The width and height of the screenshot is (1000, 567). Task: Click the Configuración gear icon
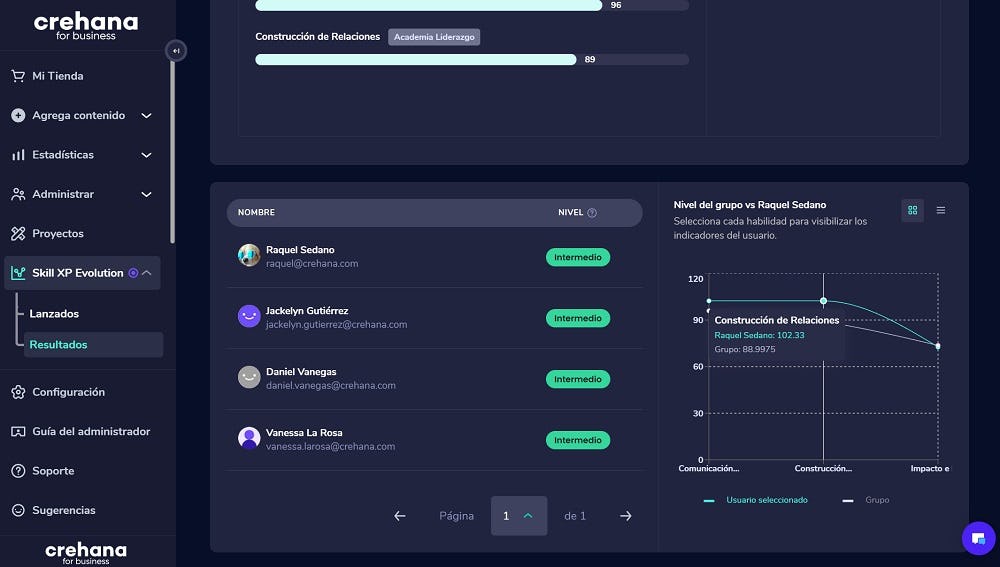point(18,392)
